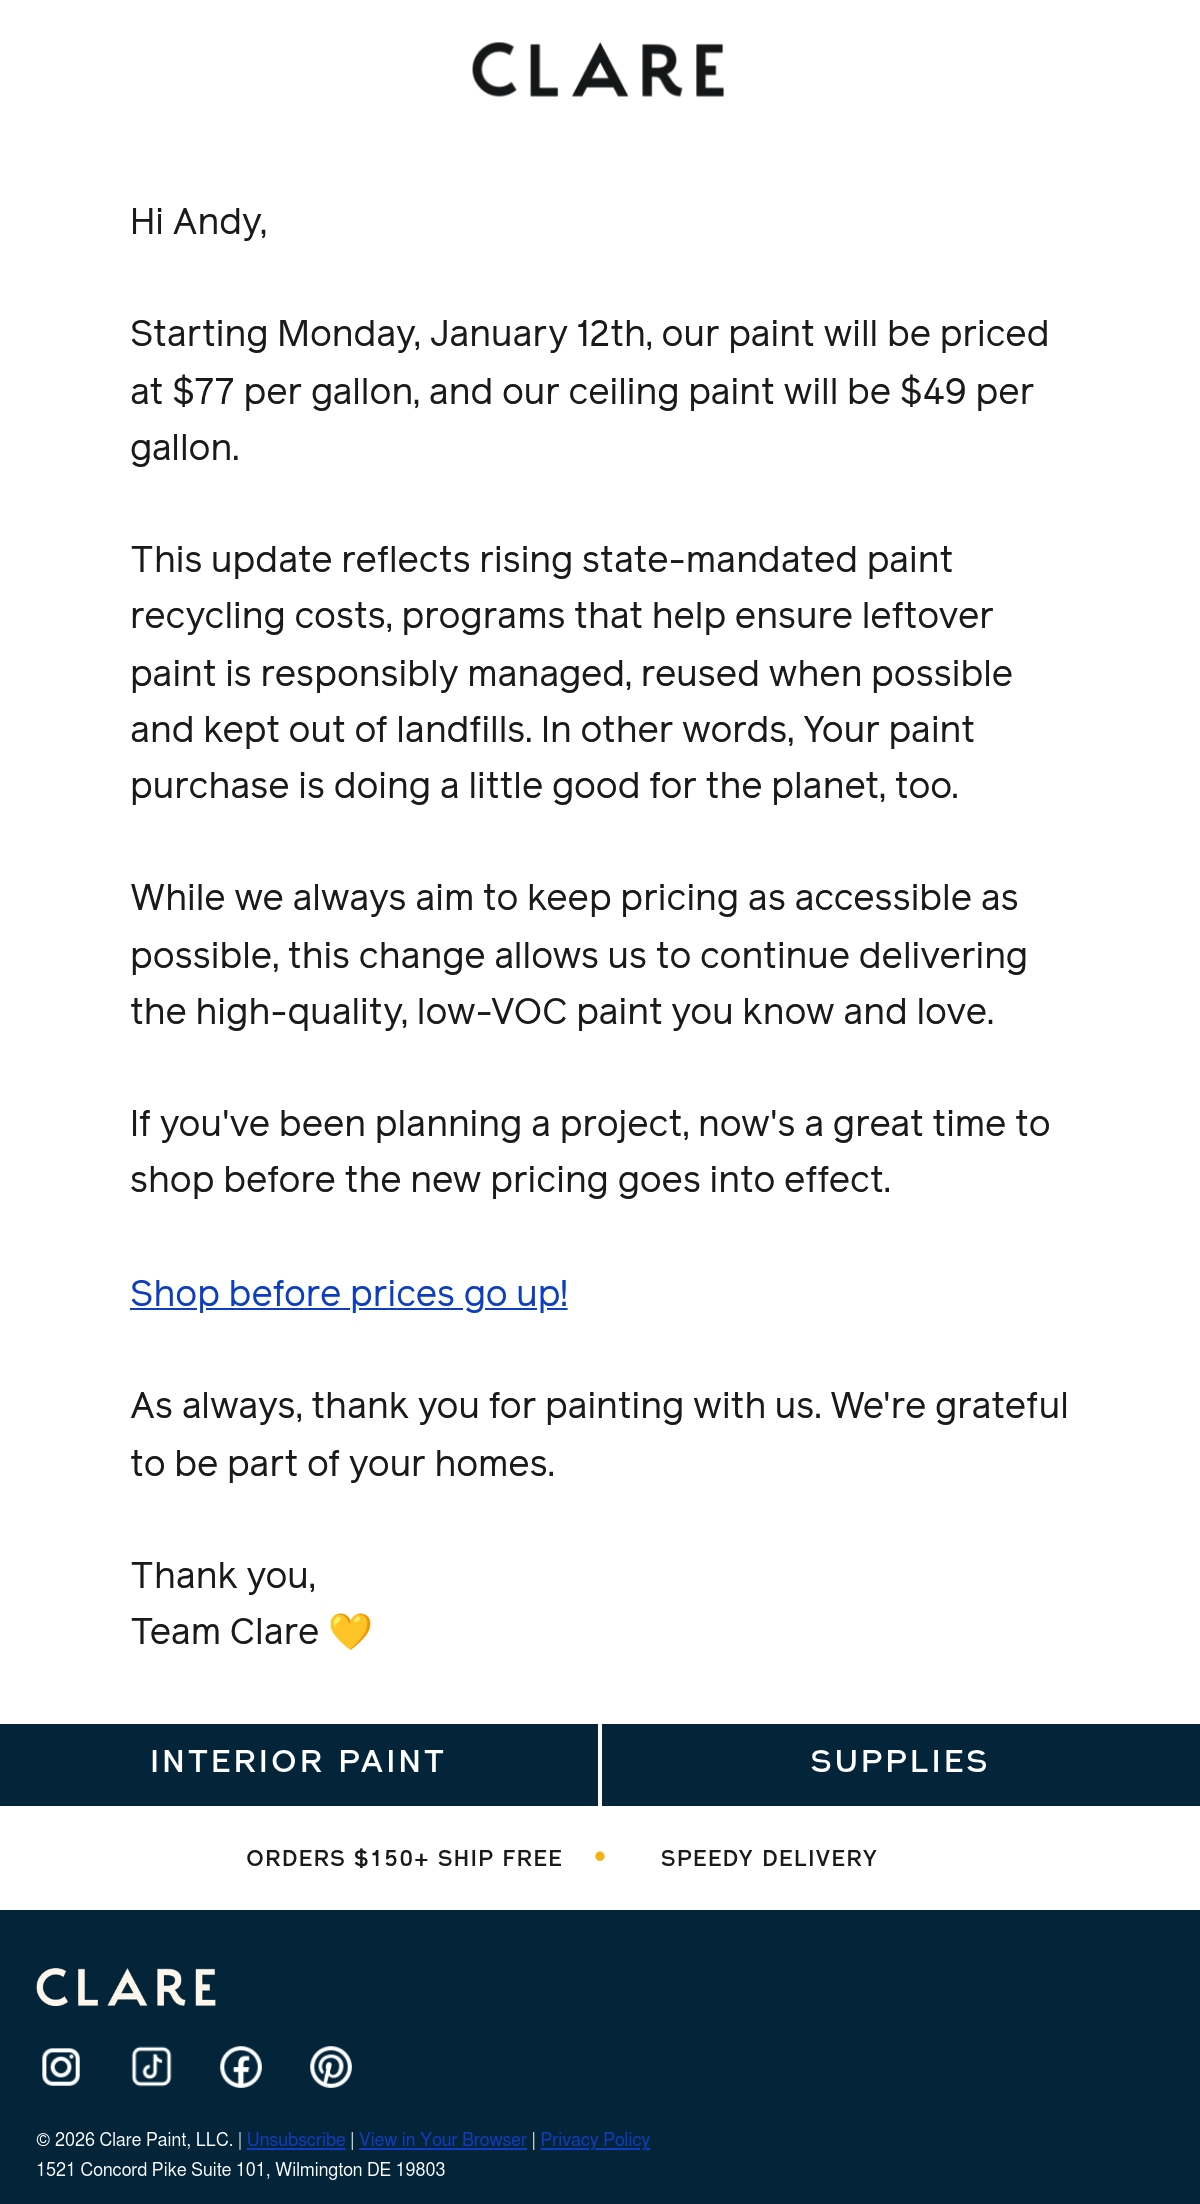Click the Wilmington DE street address text
The image size is (1200, 2204).
241,2169
